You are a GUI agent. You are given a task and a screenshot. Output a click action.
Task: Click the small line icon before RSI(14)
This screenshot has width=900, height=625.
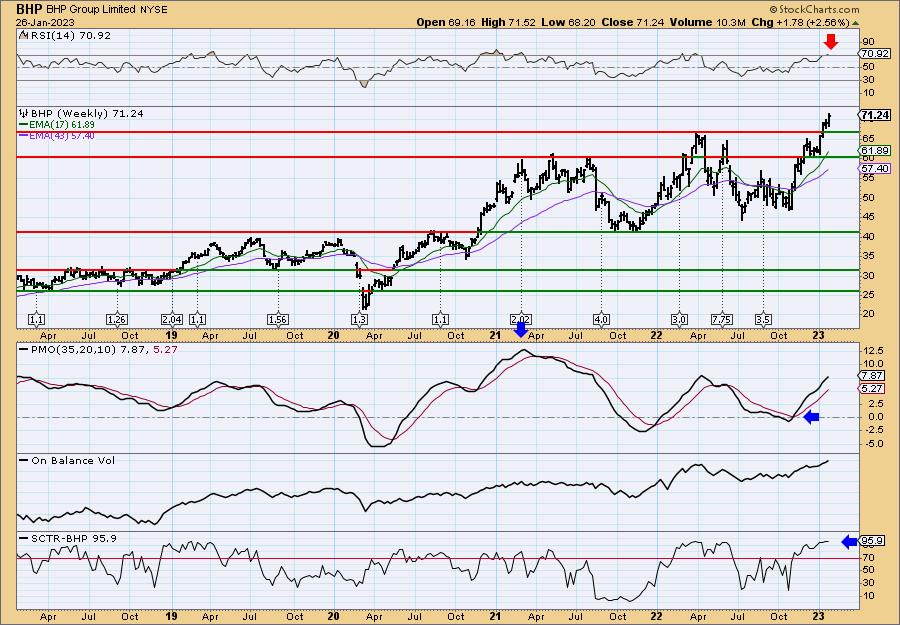pos(23,35)
